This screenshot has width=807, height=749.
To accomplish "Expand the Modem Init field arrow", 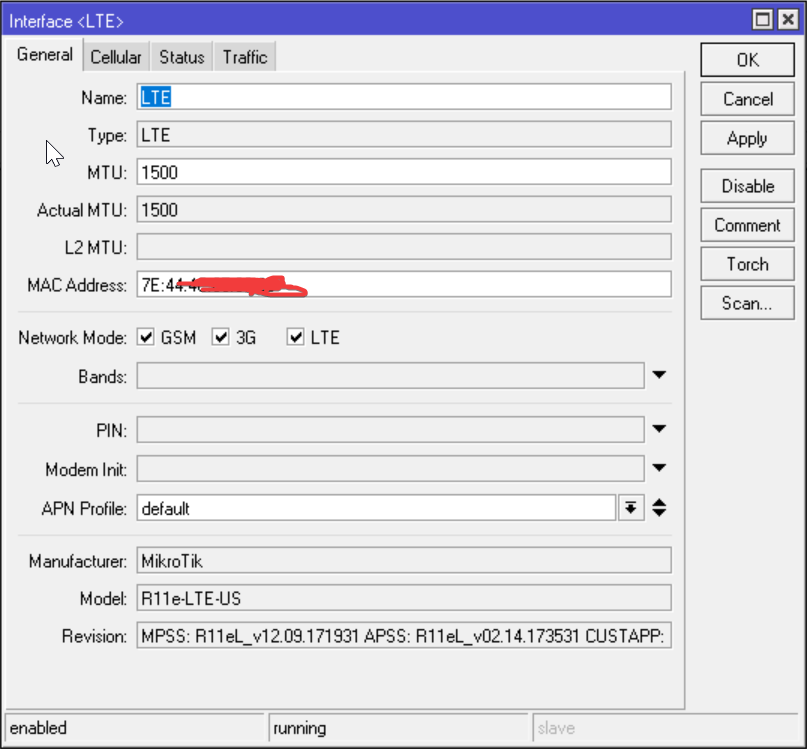I will pos(659,468).
